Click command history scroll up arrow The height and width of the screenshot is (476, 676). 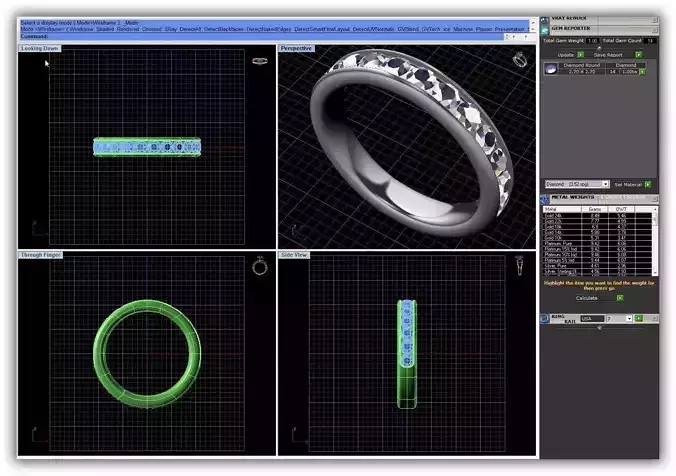pyautogui.click(x=533, y=22)
